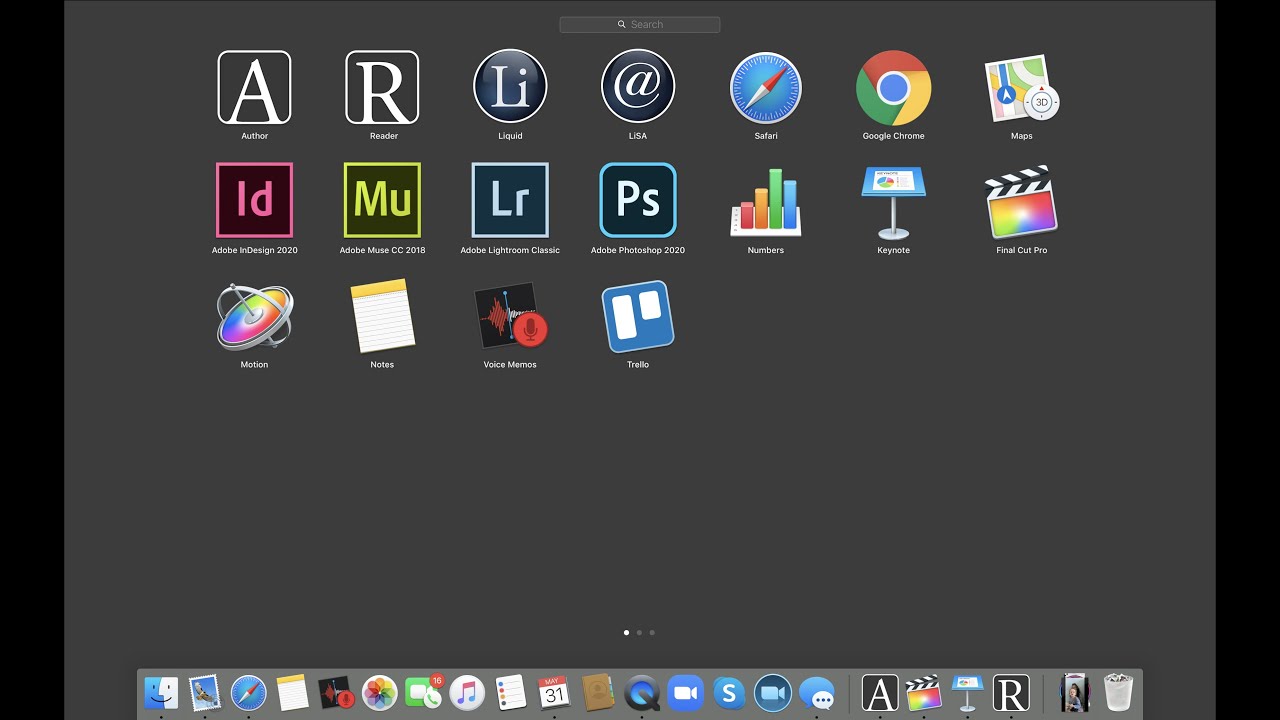Screen dimensions: 1280x720
Task: Open Notes from the Launchpad grid
Action: 382,316
